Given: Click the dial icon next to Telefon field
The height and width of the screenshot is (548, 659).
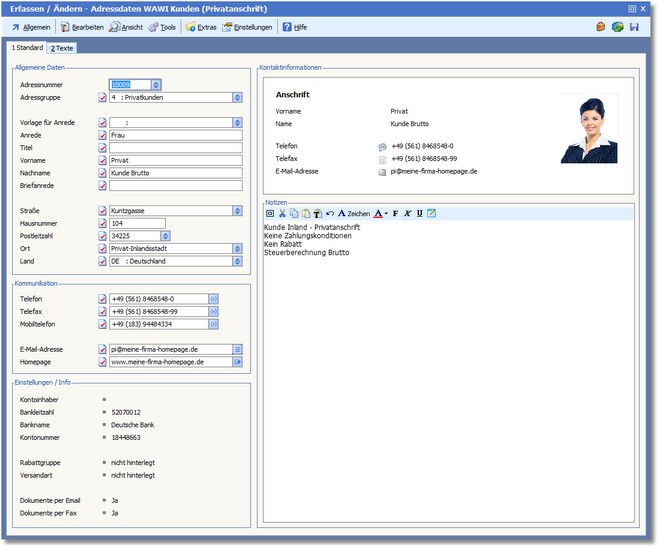Looking at the screenshot, I should pyautogui.click(x=213, y=299).
